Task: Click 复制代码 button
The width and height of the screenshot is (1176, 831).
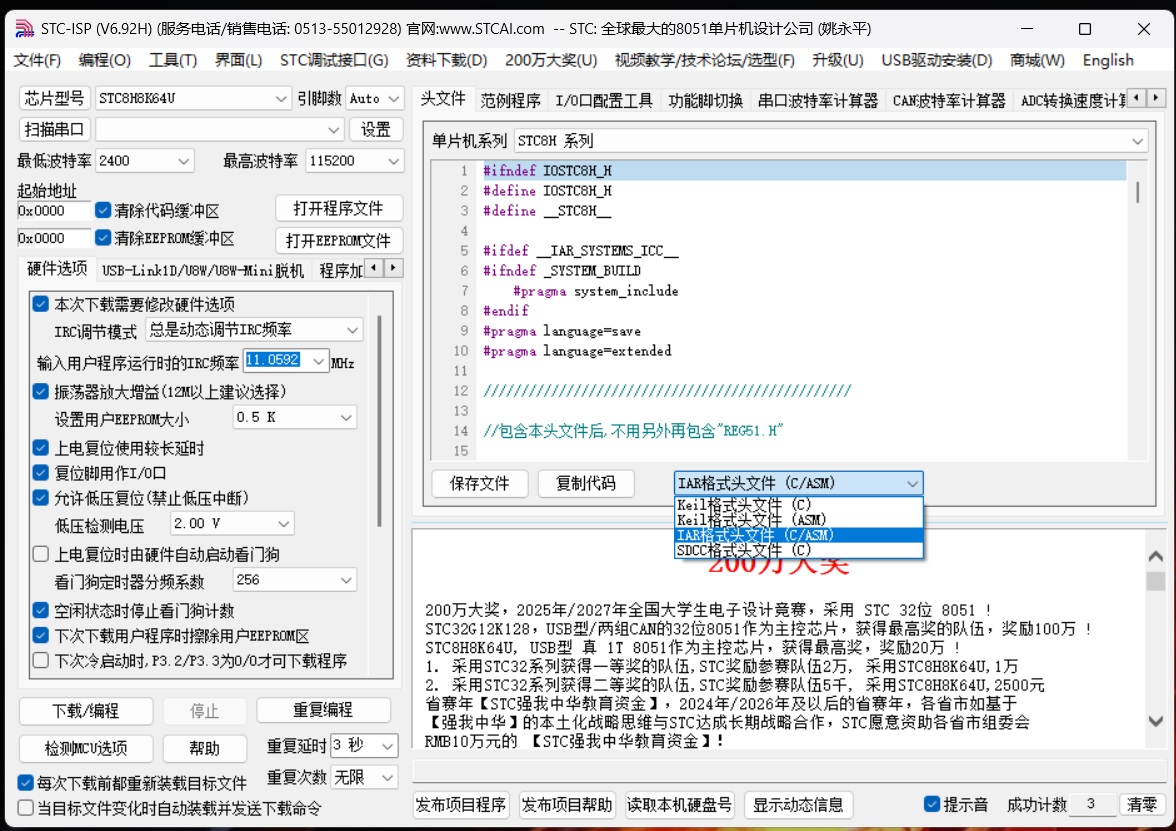Action: pos(586,483)
